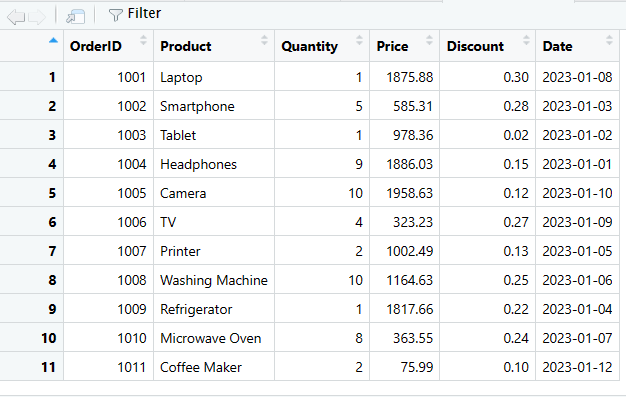Screen dimensions: 626x397
Task: Click price value 363.55
Action: (x=413, y=338)
